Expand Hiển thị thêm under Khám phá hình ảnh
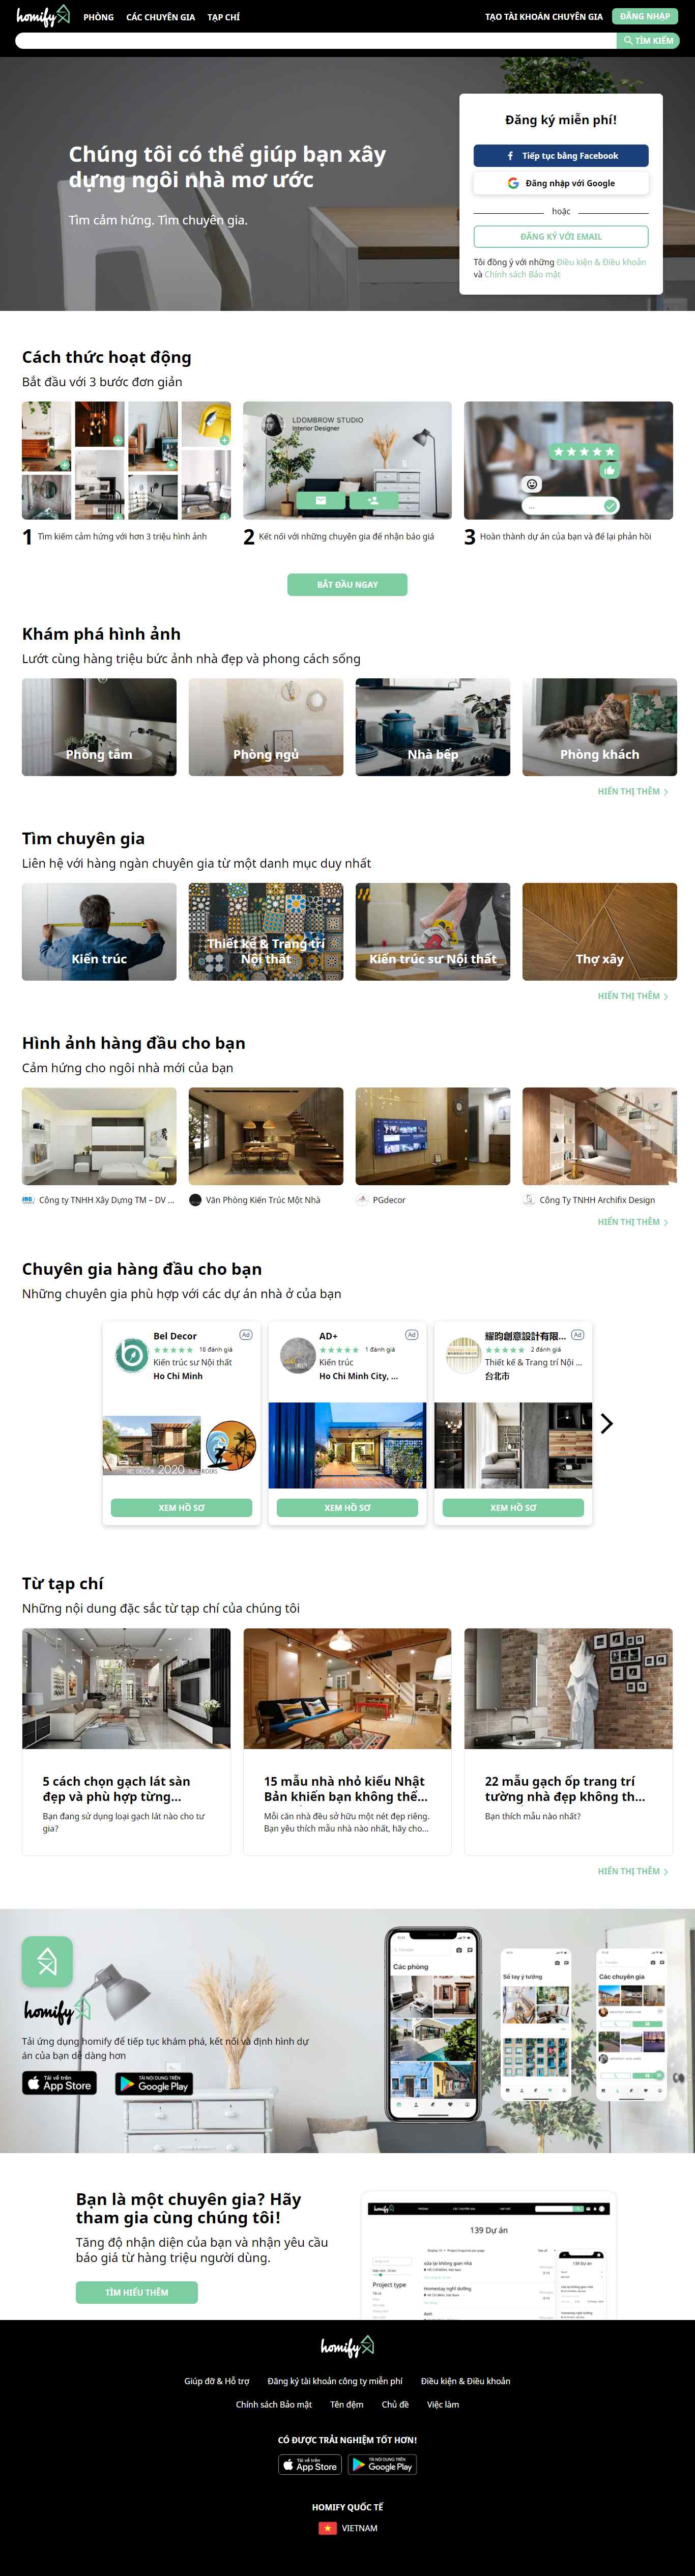Image resolution: width=695 pixels, height=2576 pixels. coord(633,791)
